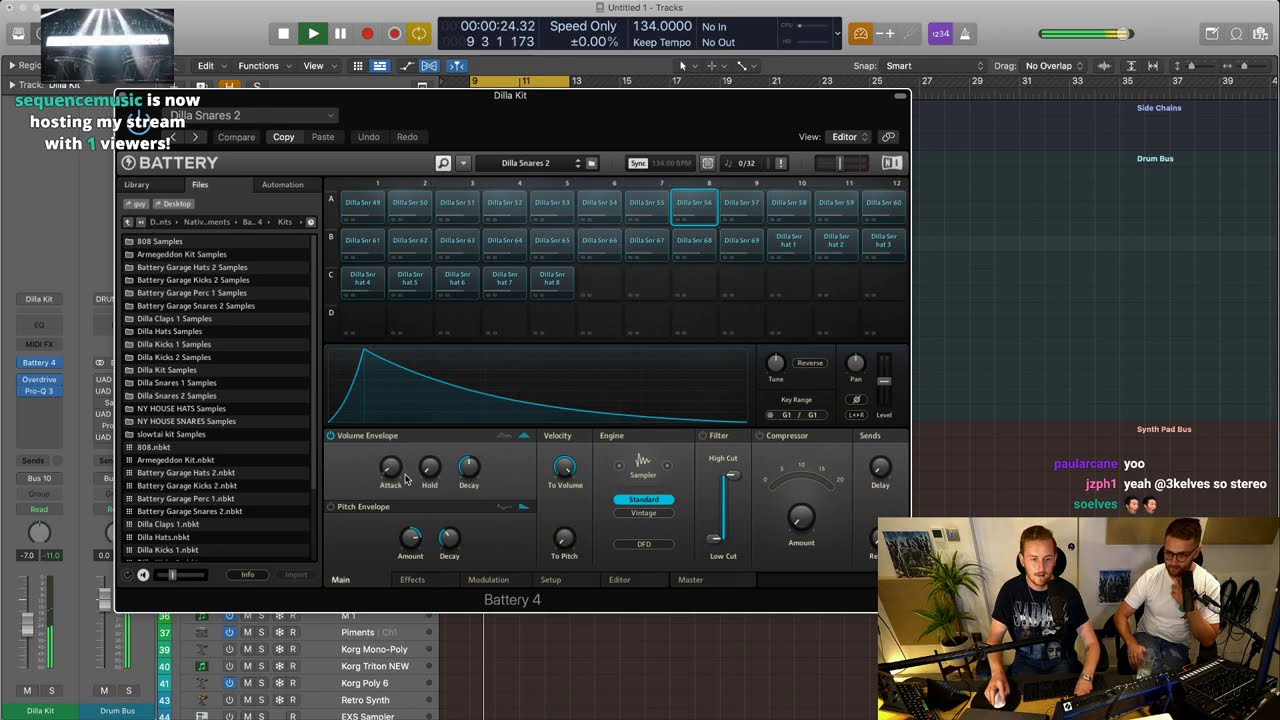
Task: Enable the Compressor power button
Action: pos(759,435)
